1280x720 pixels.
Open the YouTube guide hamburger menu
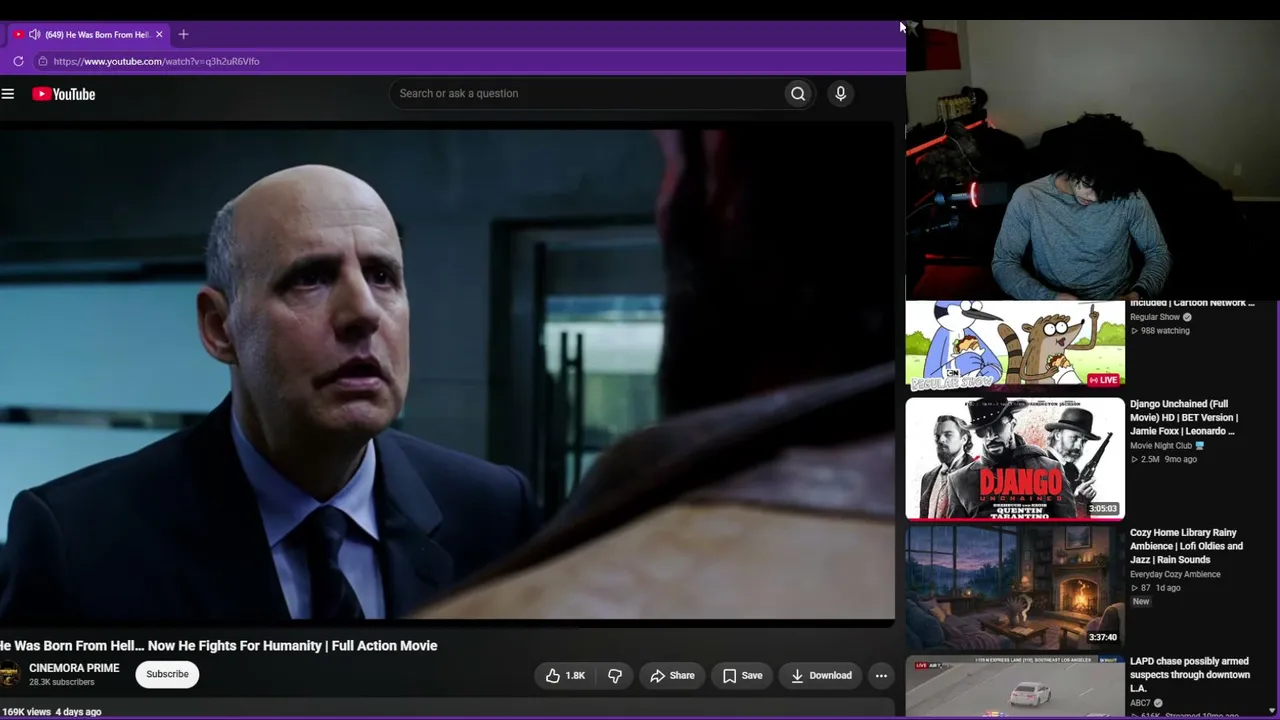(x=8, y=94)
